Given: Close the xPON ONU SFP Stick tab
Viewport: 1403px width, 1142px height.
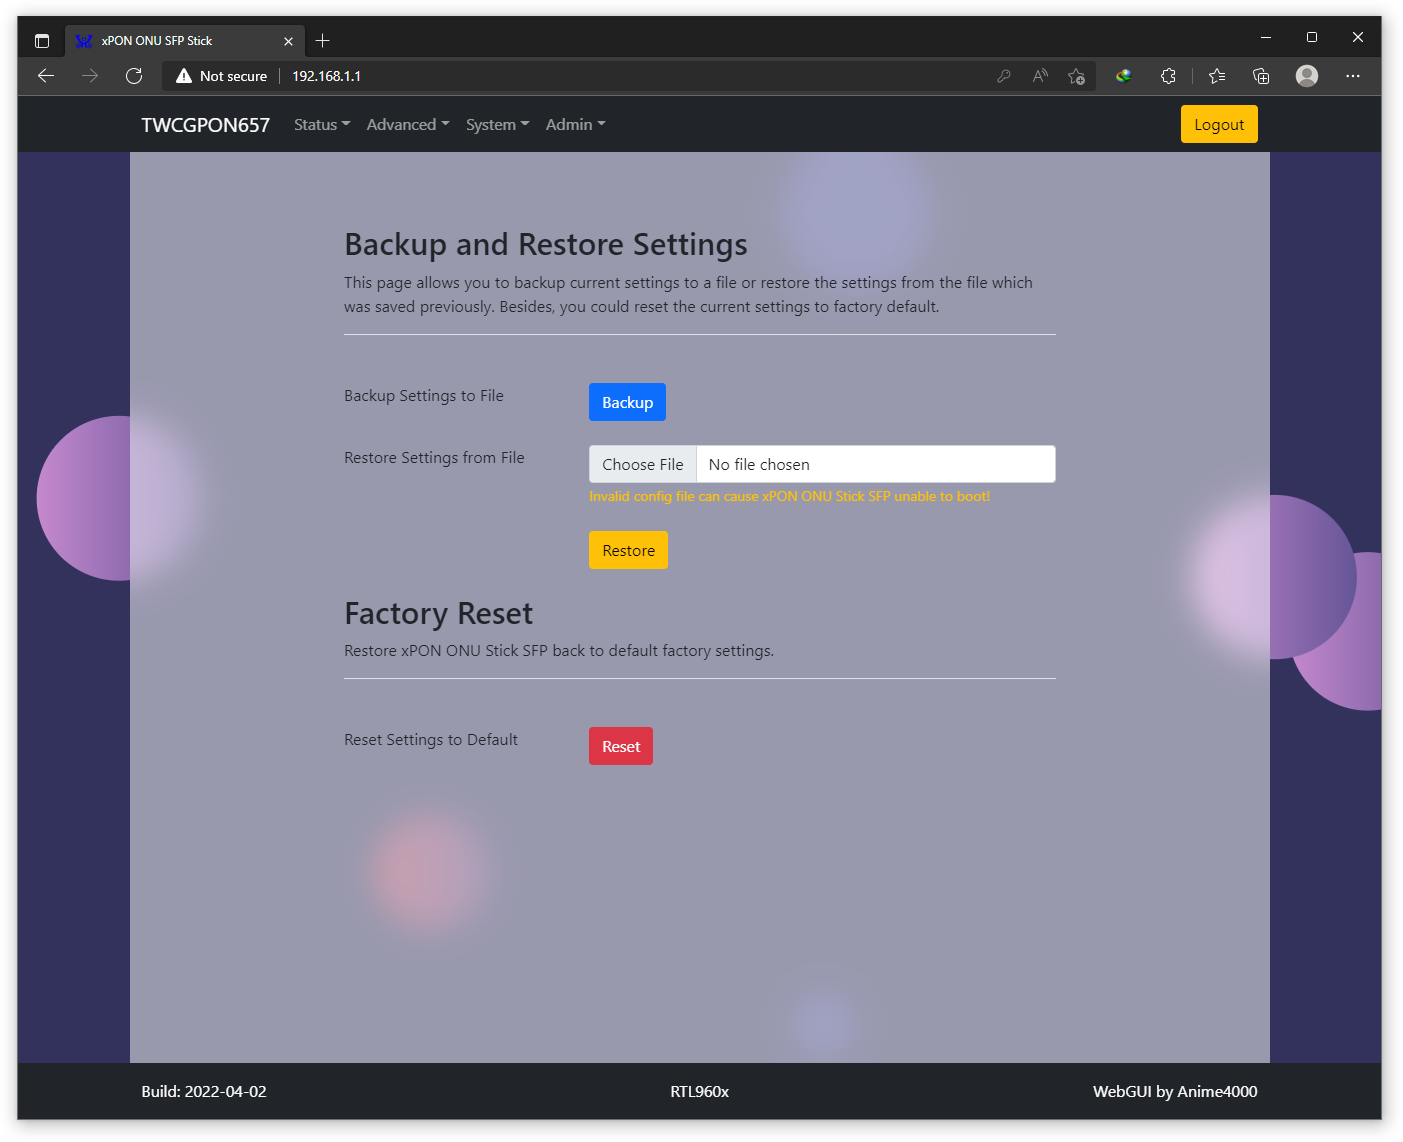Looking at the screenshot, I should point(288,41).
